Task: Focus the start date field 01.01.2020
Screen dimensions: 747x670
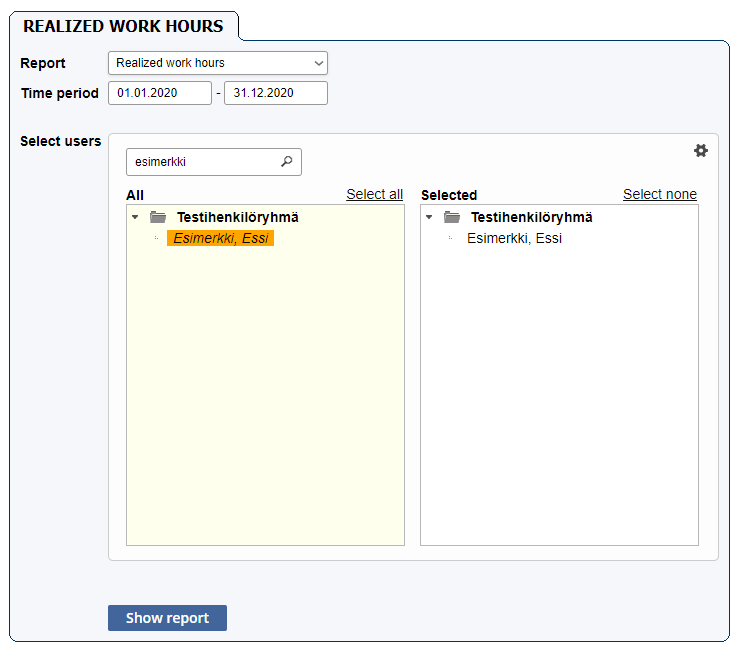Action: tap(160, 93)
